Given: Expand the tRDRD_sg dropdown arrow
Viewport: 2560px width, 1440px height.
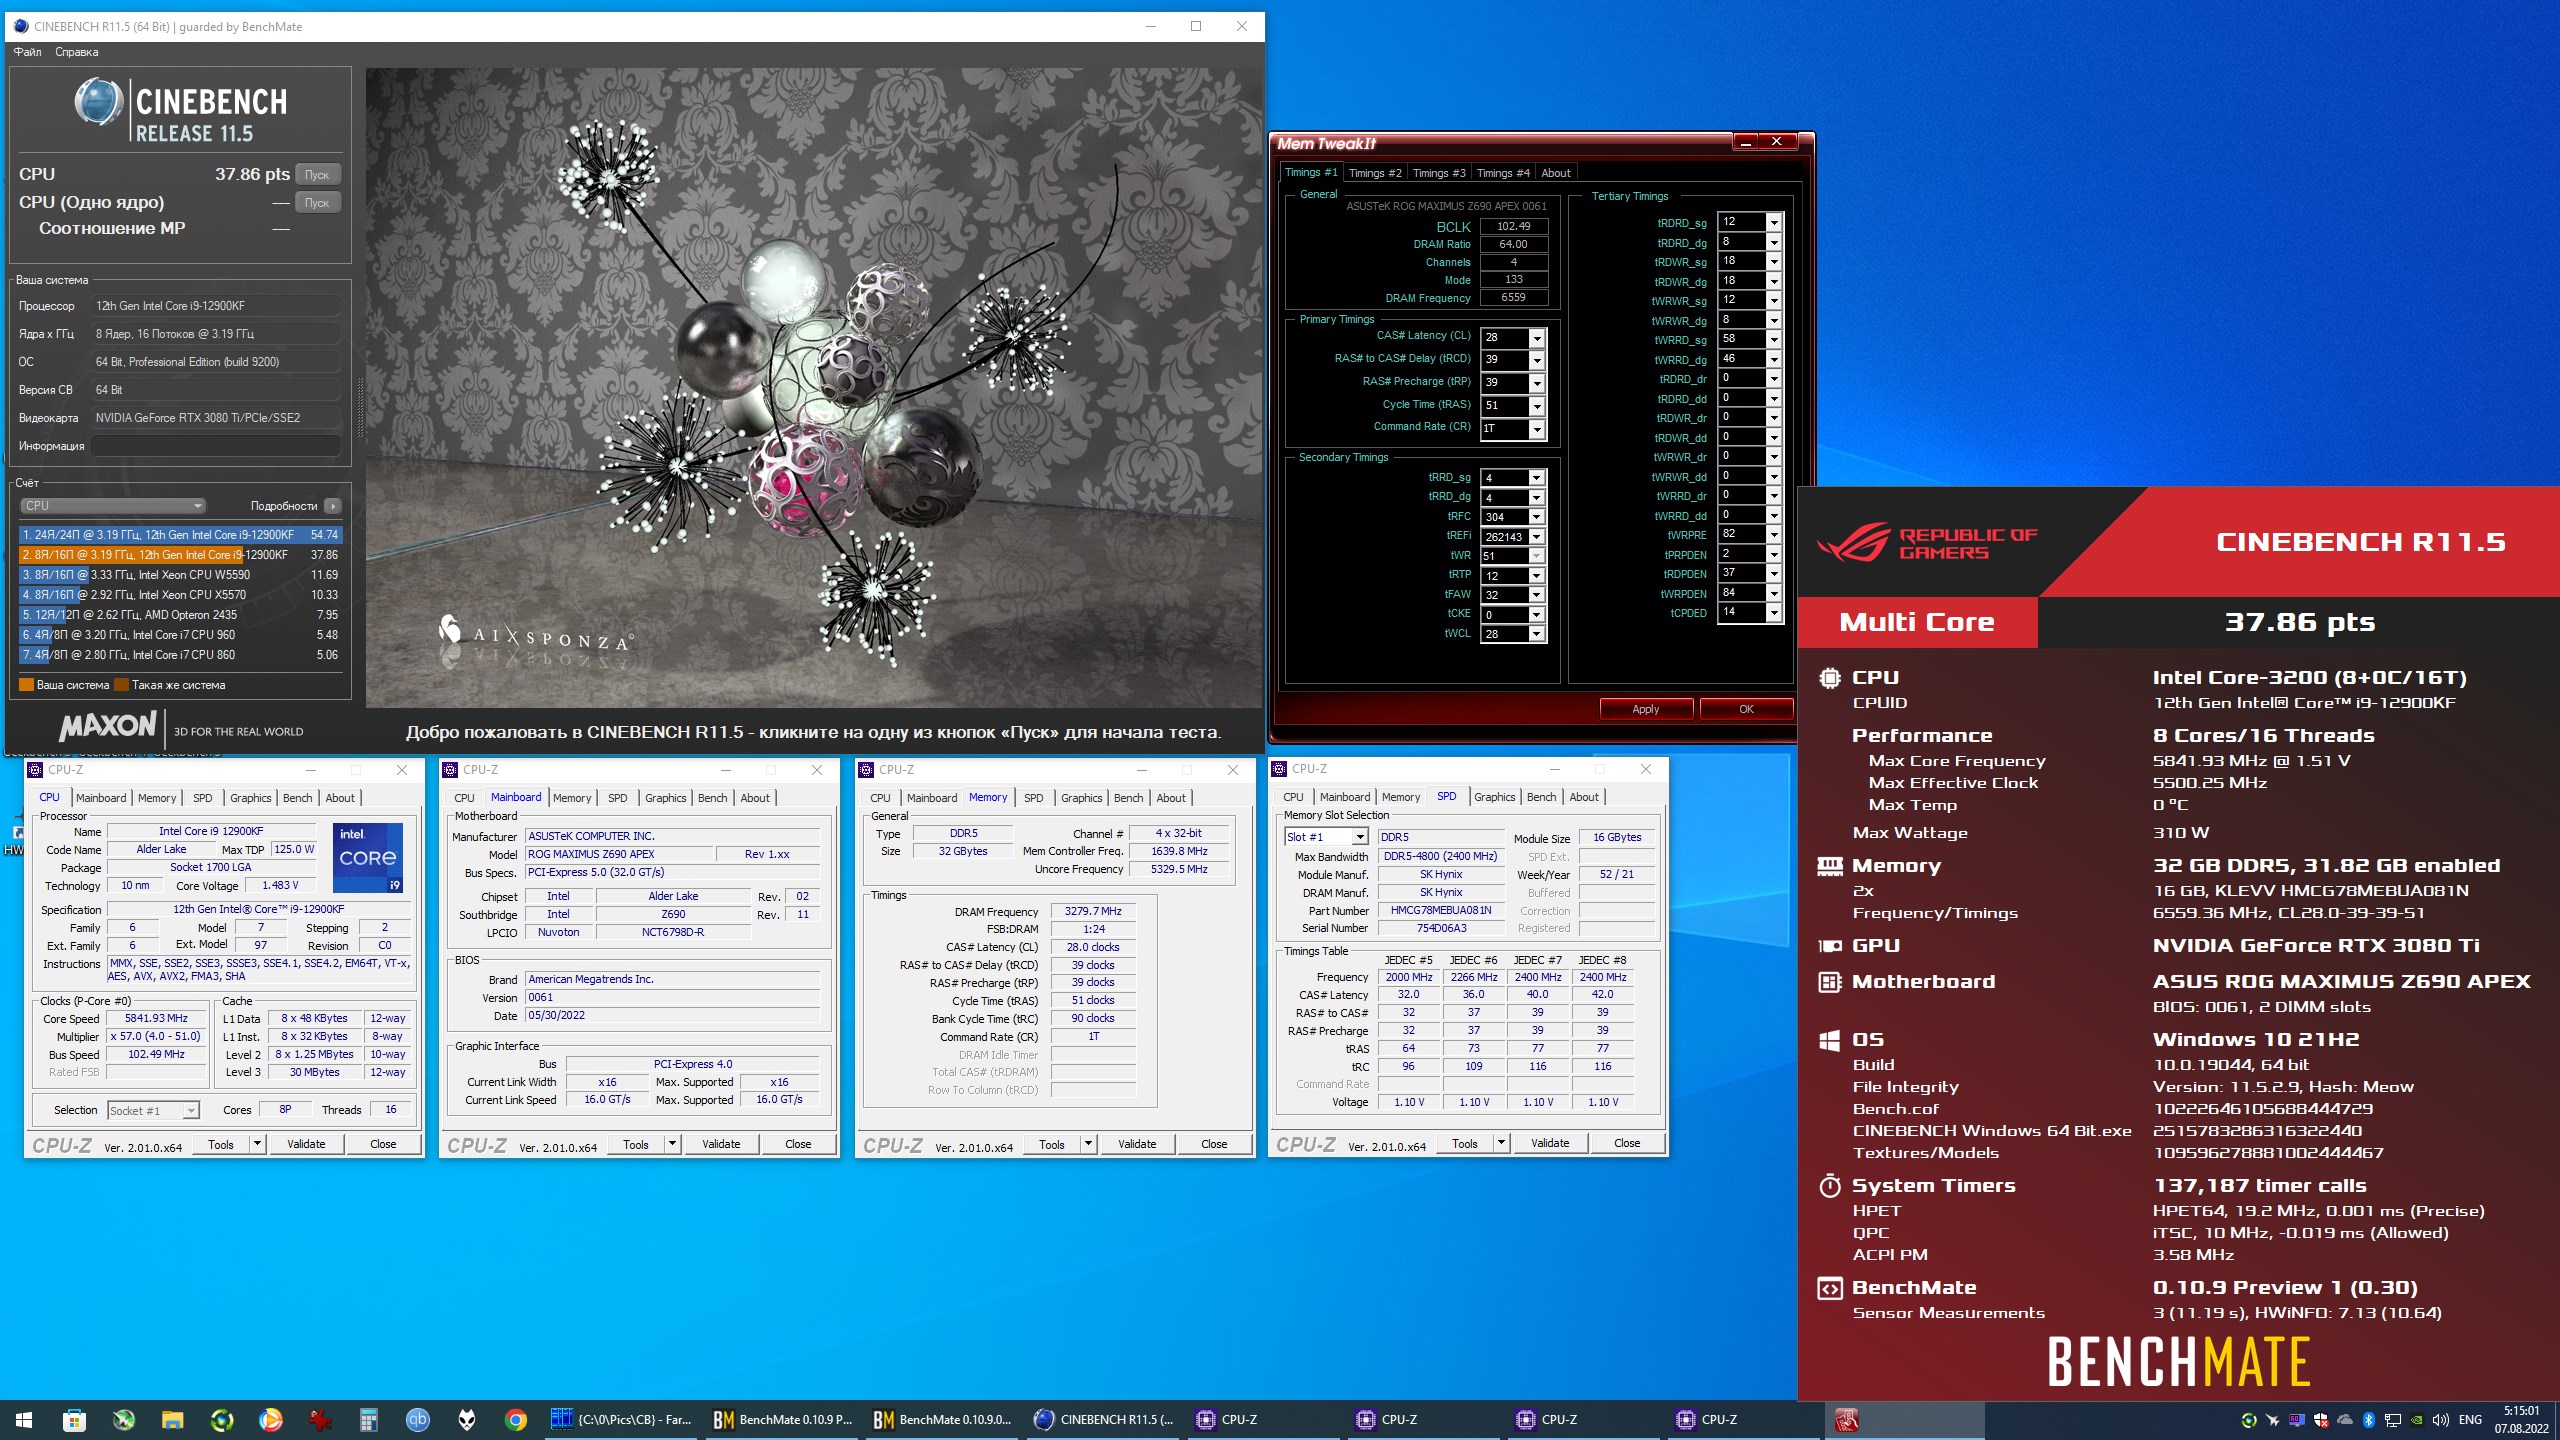Looking at the screenshot, I should tap(1774, 222).
